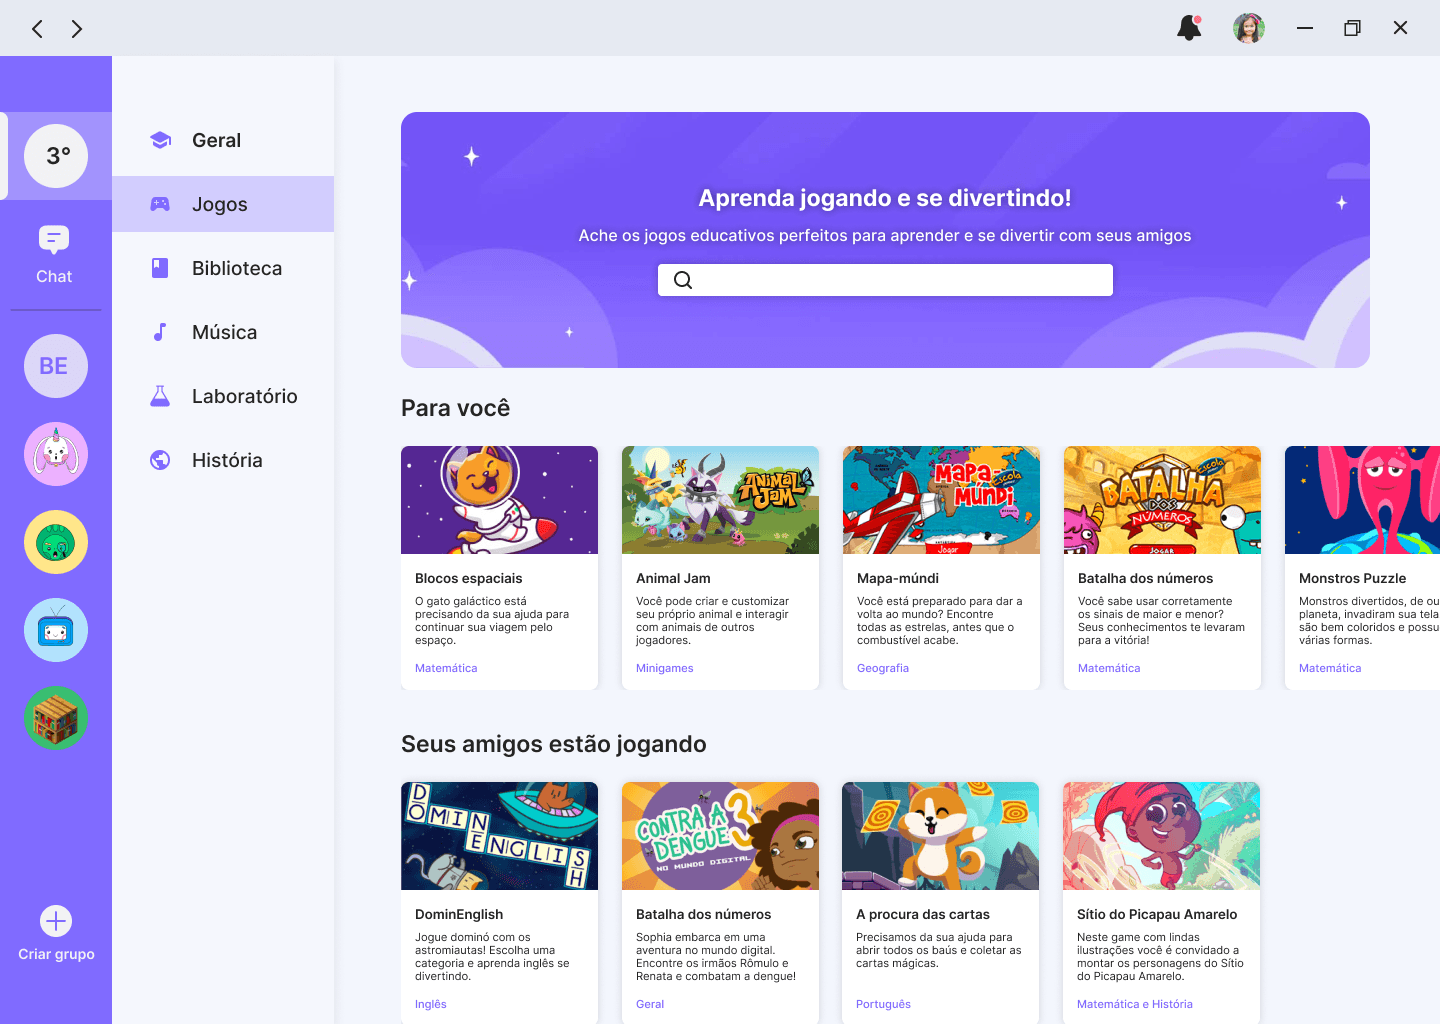Open the Chat icon in sidebar
This screenshot has width=1440, height=1024.
[x=55, y=254]
